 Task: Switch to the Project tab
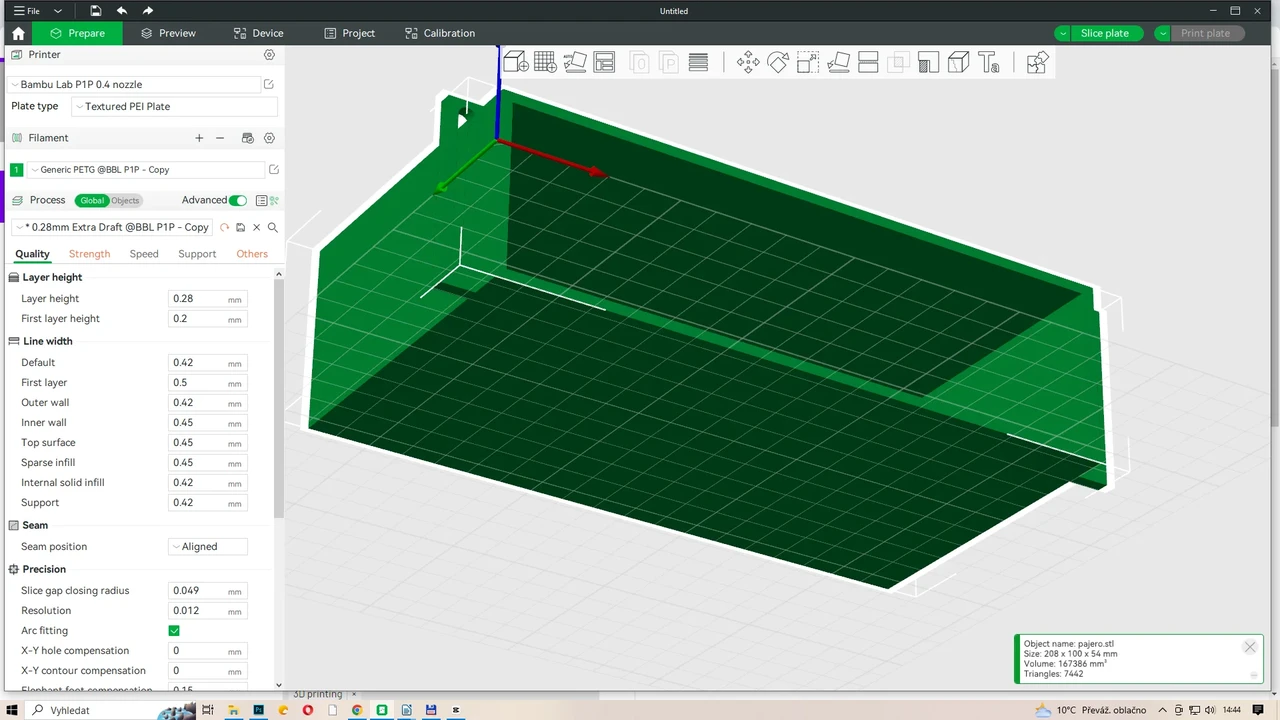pyautogui.click(x=350, y=33)
